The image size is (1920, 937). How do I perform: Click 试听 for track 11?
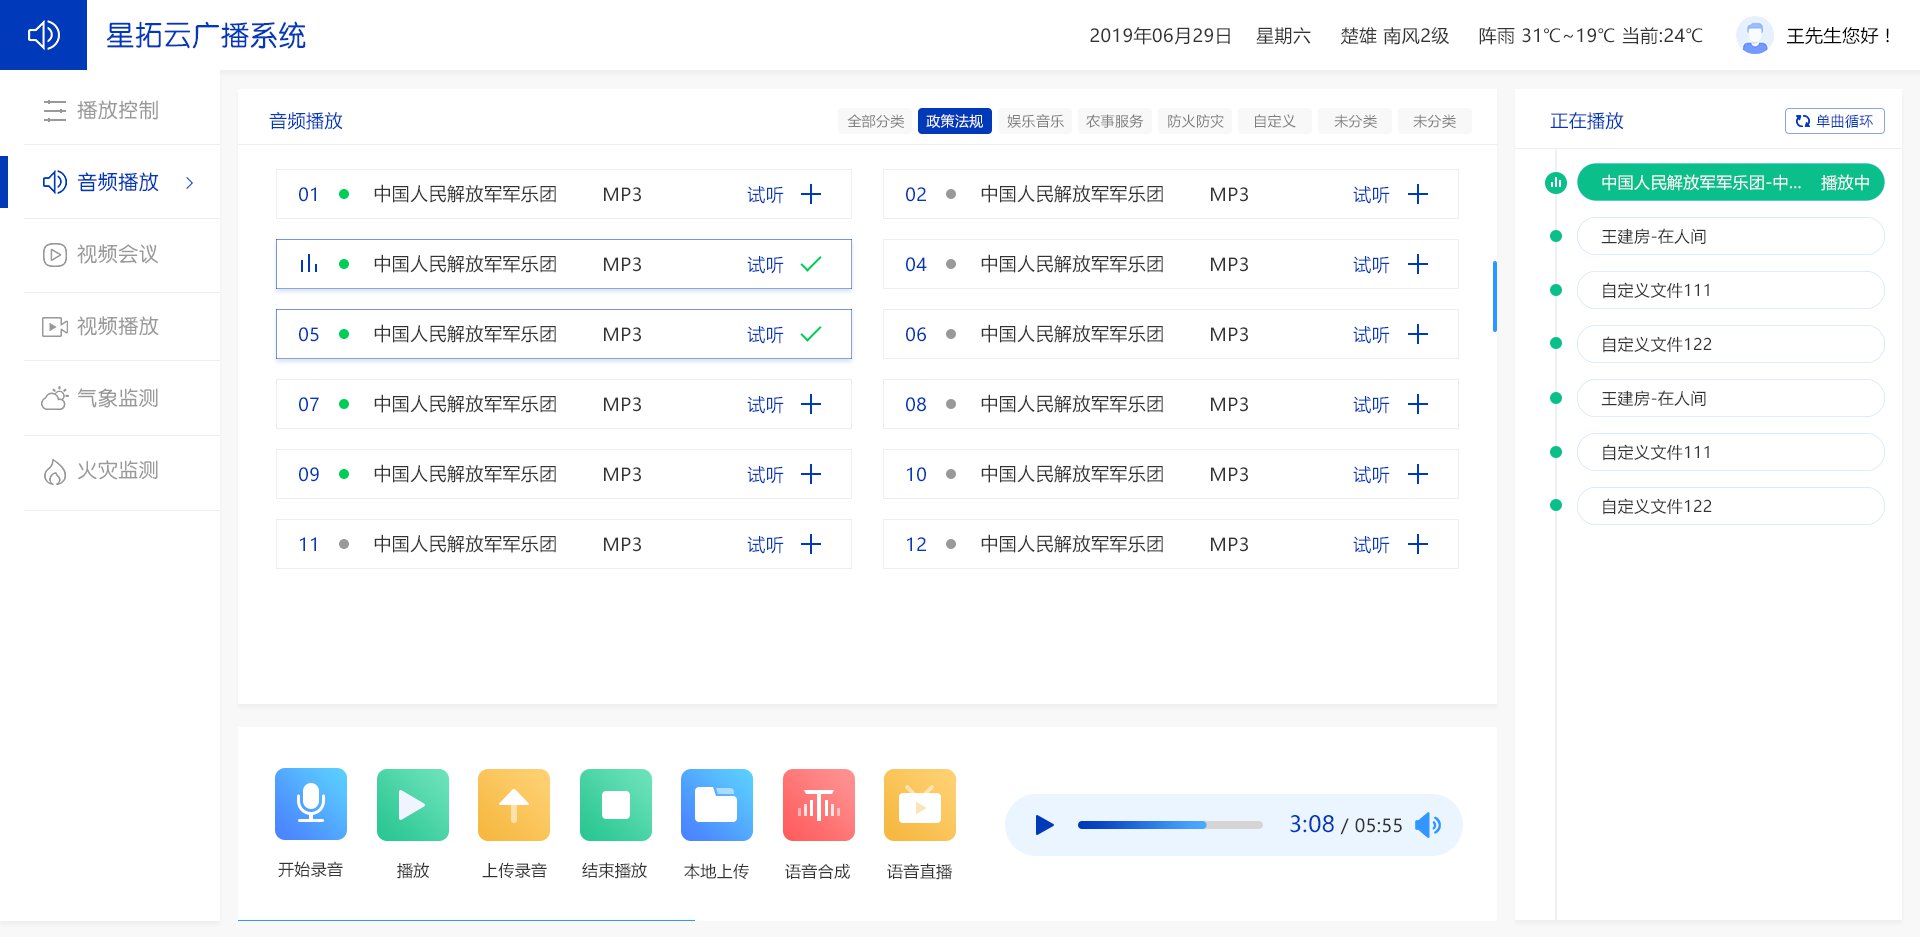point(765,545)
